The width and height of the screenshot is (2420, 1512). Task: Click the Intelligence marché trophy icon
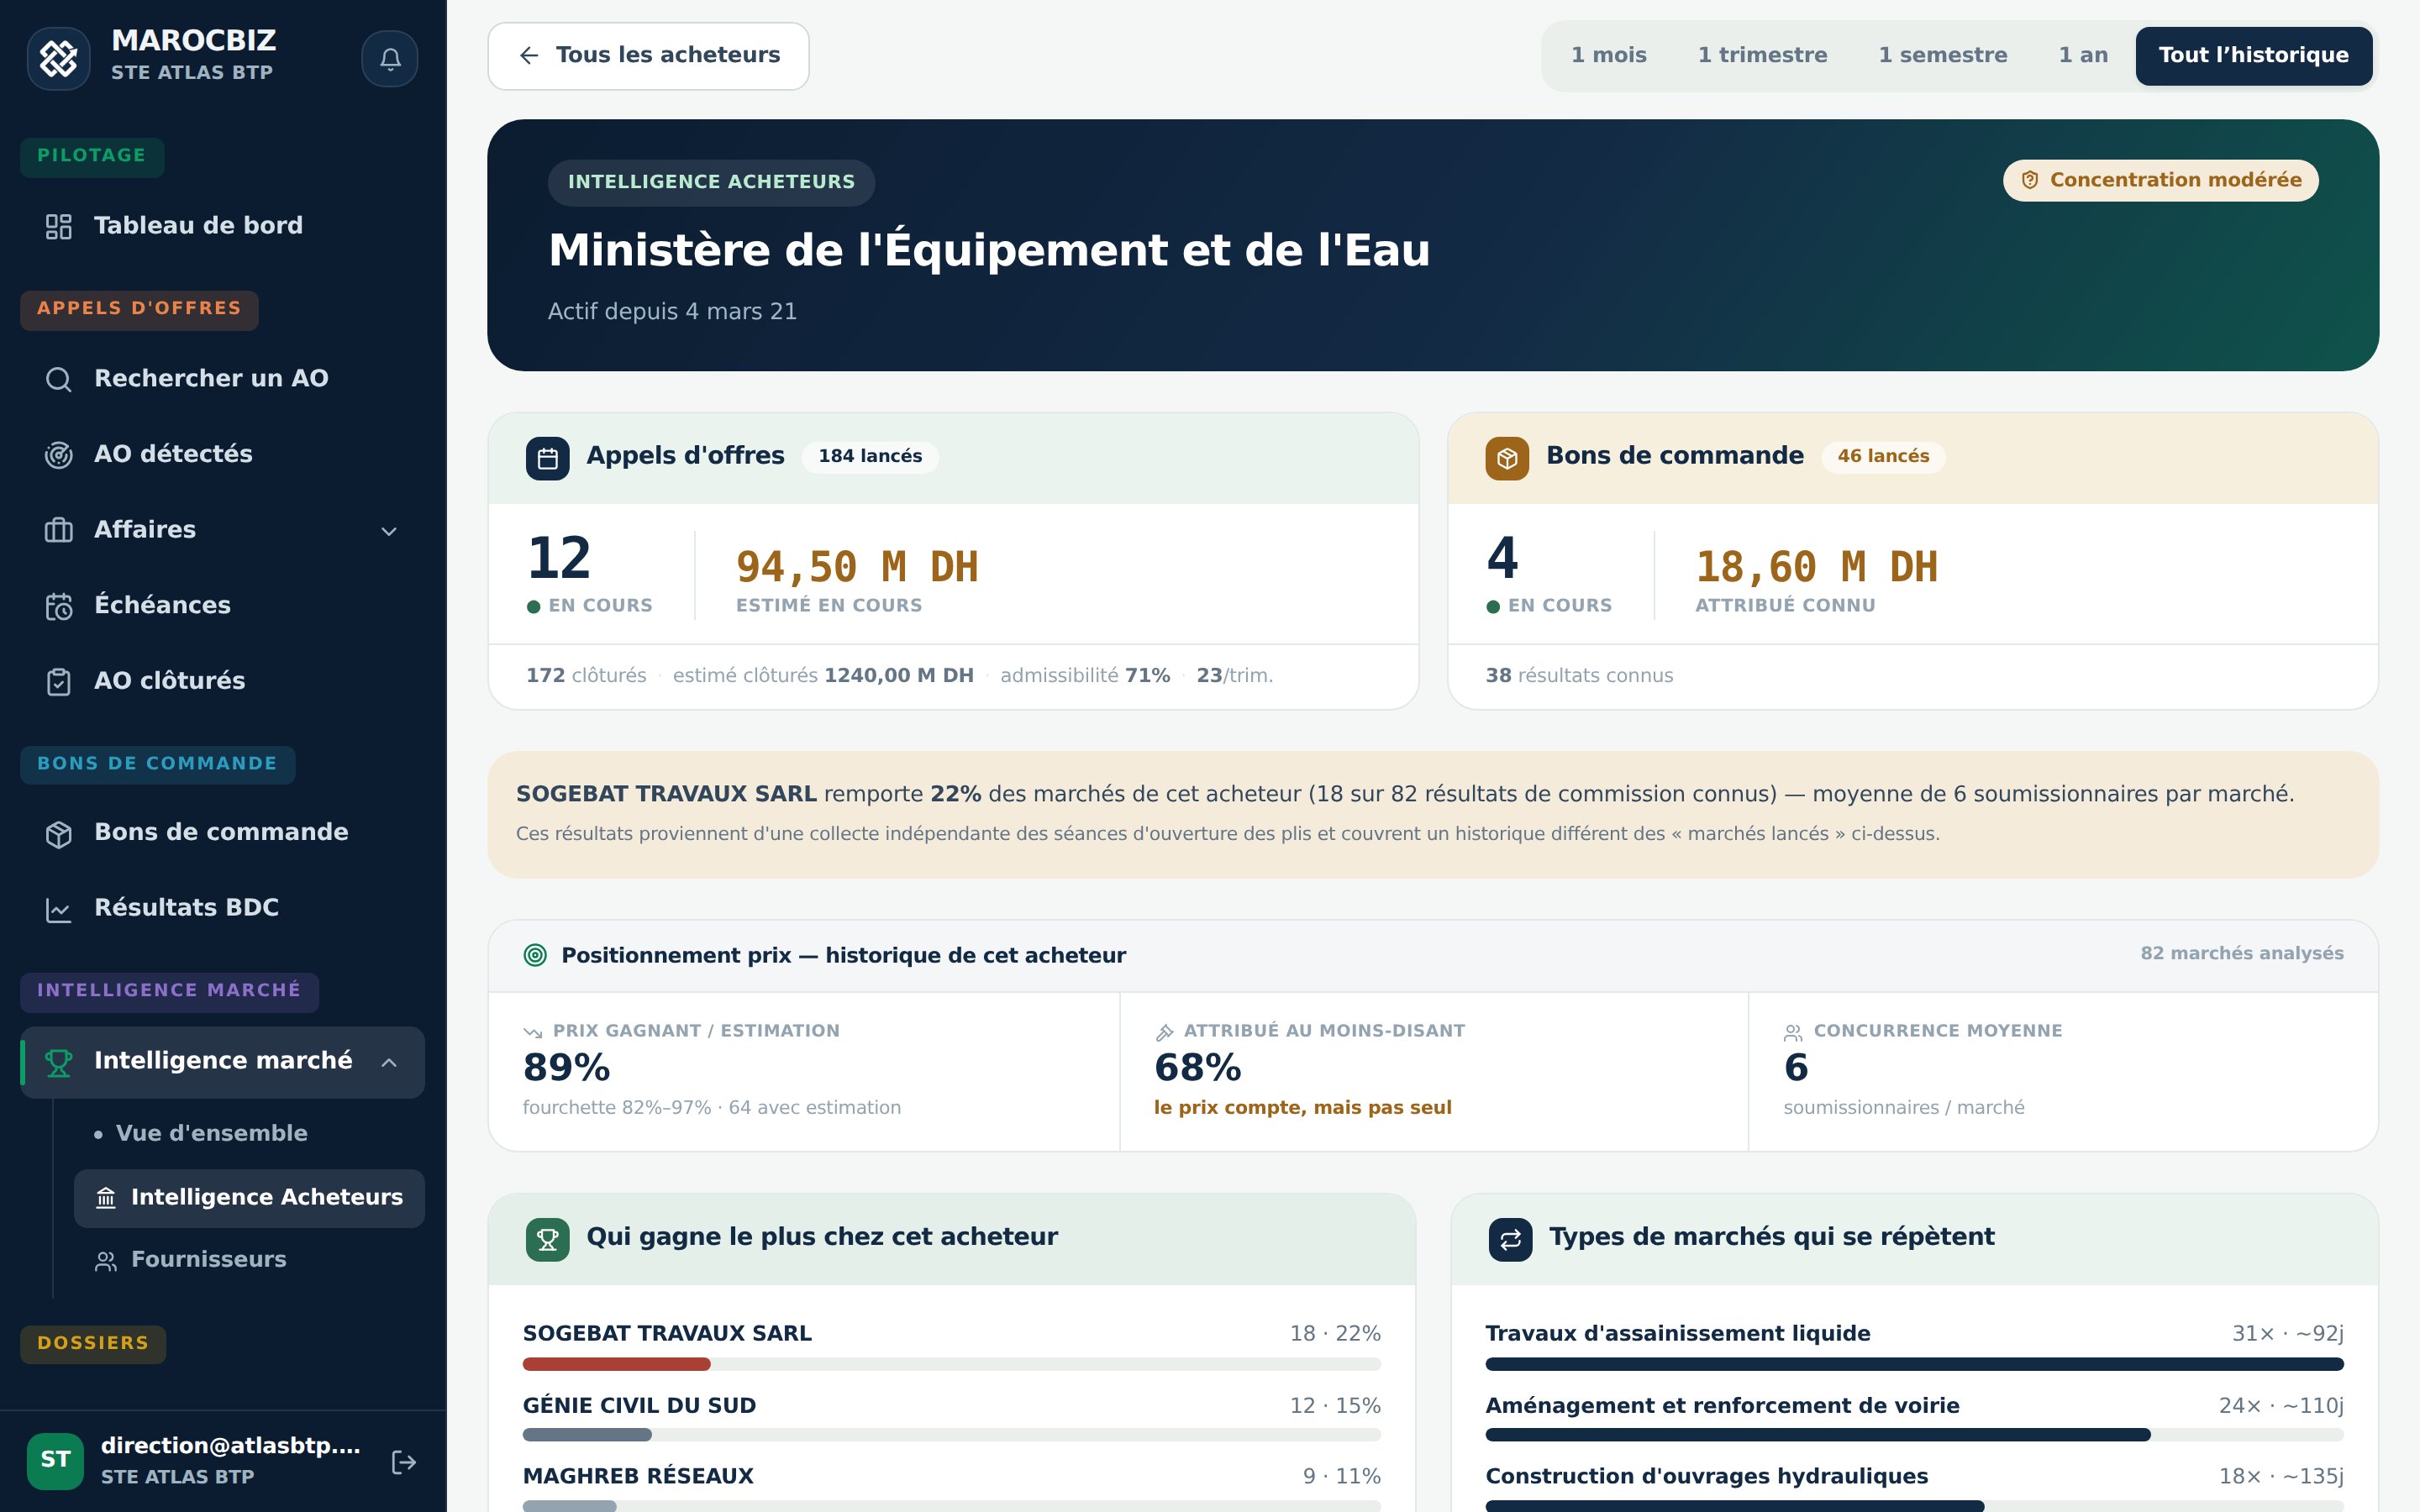point(59,1062)
